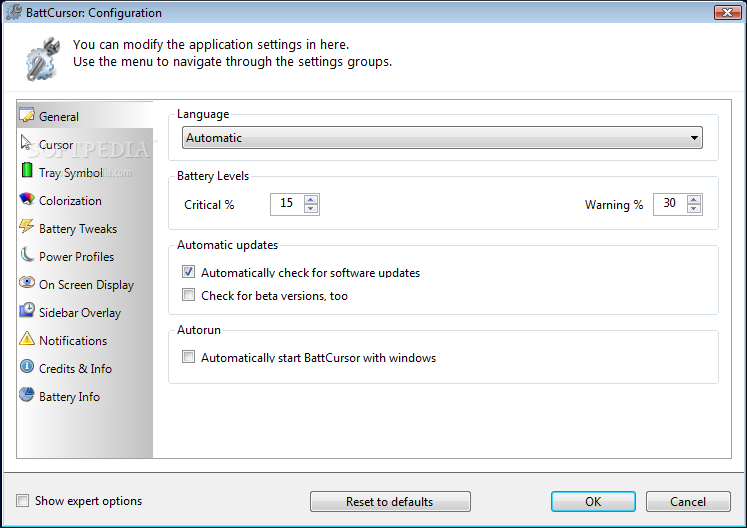
Task: Click the Cancel button
Action: 688,501
